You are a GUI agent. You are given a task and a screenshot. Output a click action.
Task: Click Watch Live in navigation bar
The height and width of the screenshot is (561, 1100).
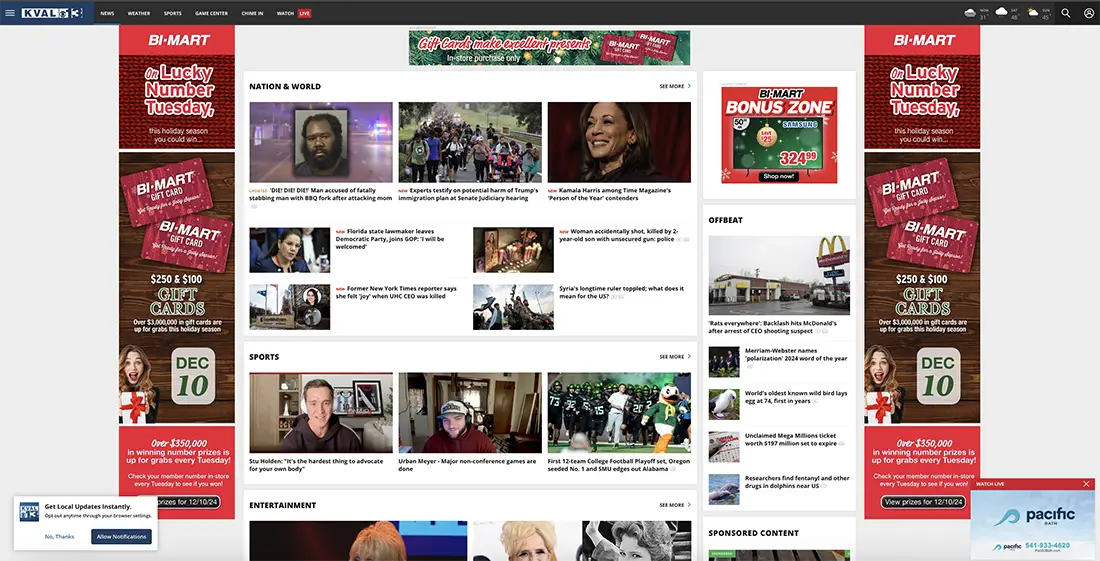coord(293,13)
